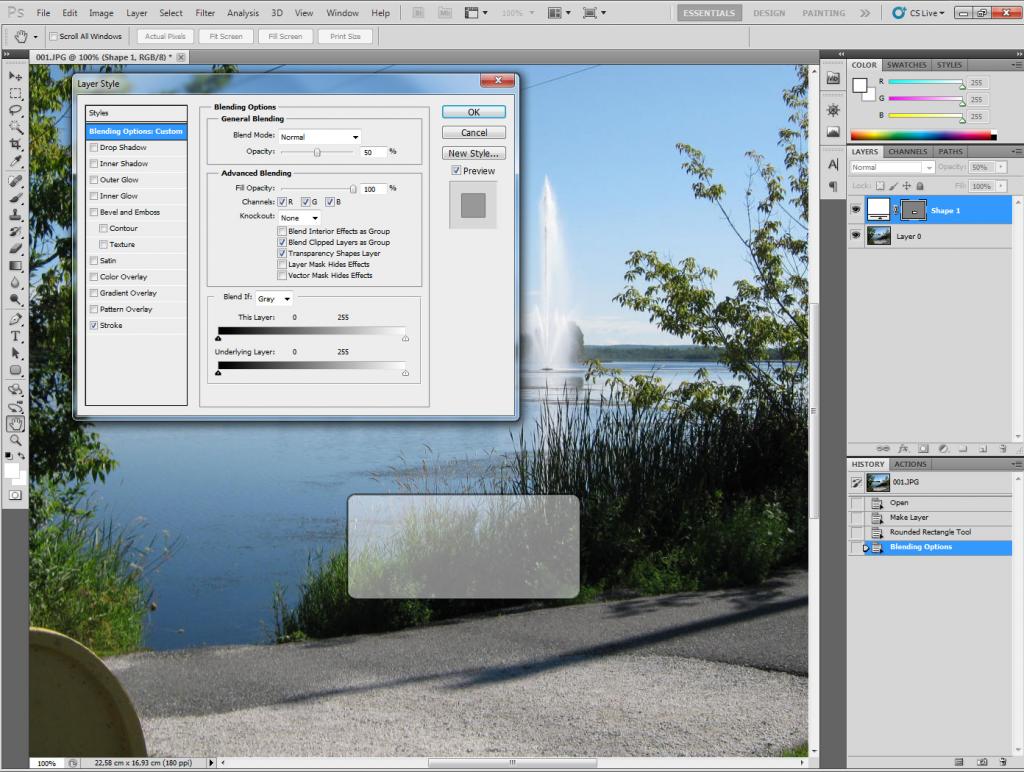This screenshot has height=772, width=1024.
Task: Select the Rectangular Marquee tool
Action: point(15,93)
